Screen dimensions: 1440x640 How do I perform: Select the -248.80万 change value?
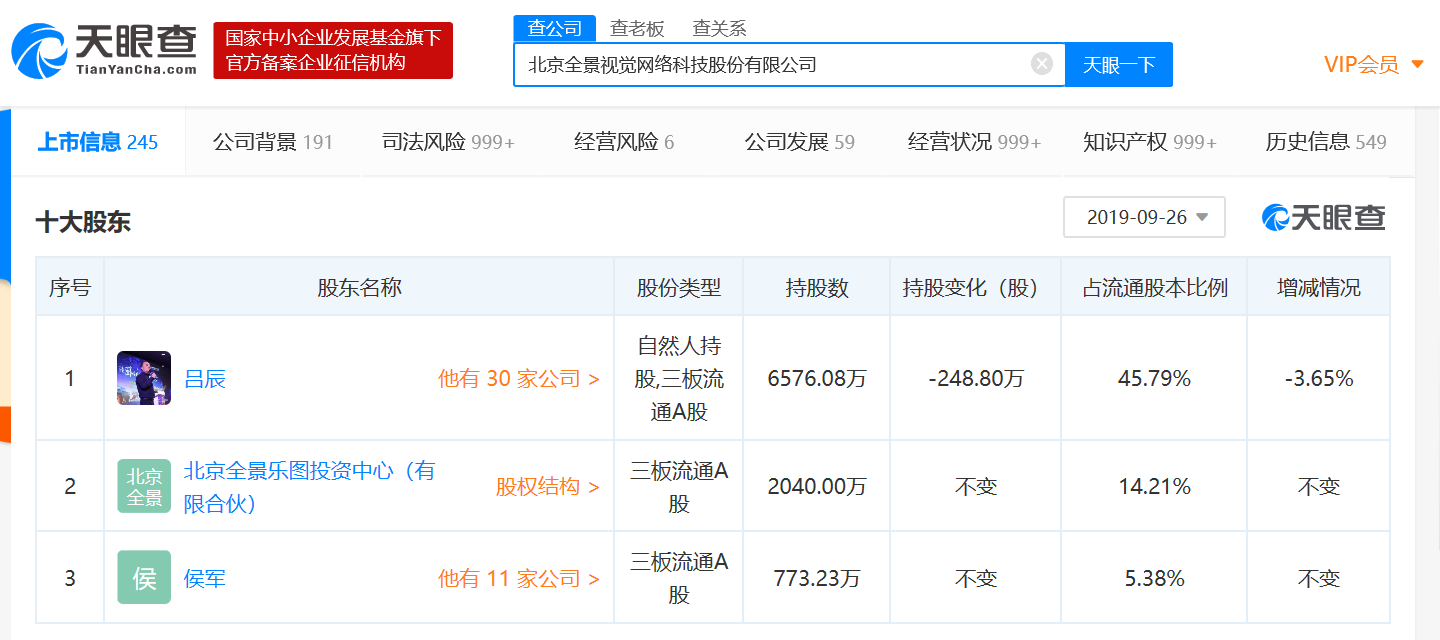pos(975,379)
